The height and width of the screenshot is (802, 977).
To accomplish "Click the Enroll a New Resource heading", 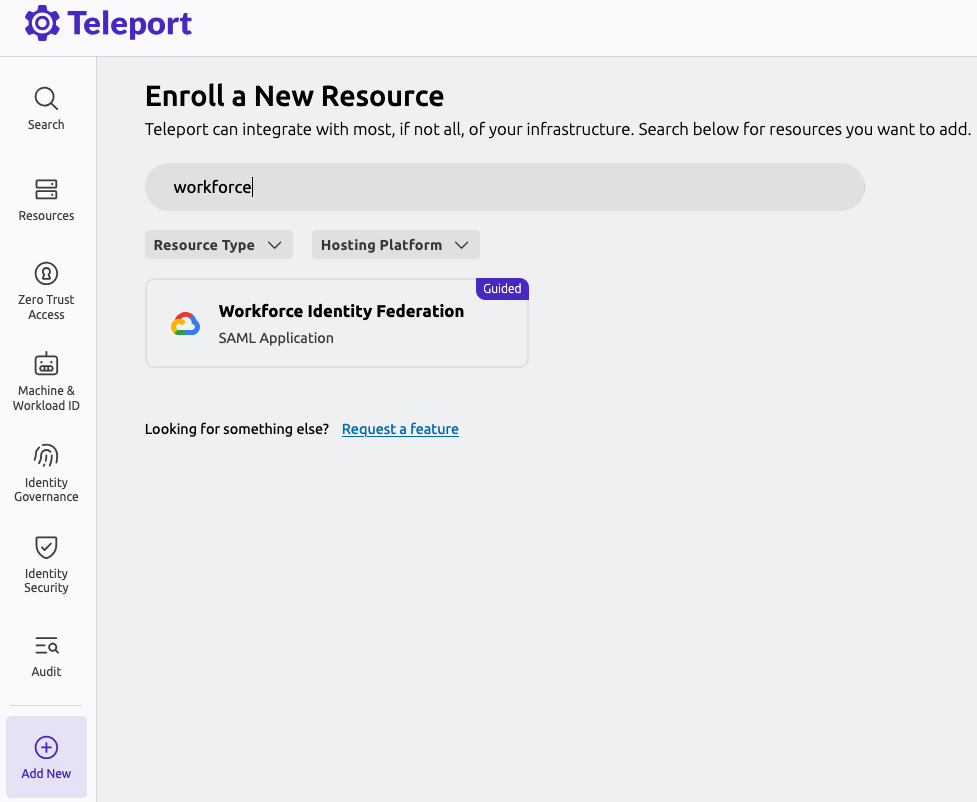I will tap(294, 96).
